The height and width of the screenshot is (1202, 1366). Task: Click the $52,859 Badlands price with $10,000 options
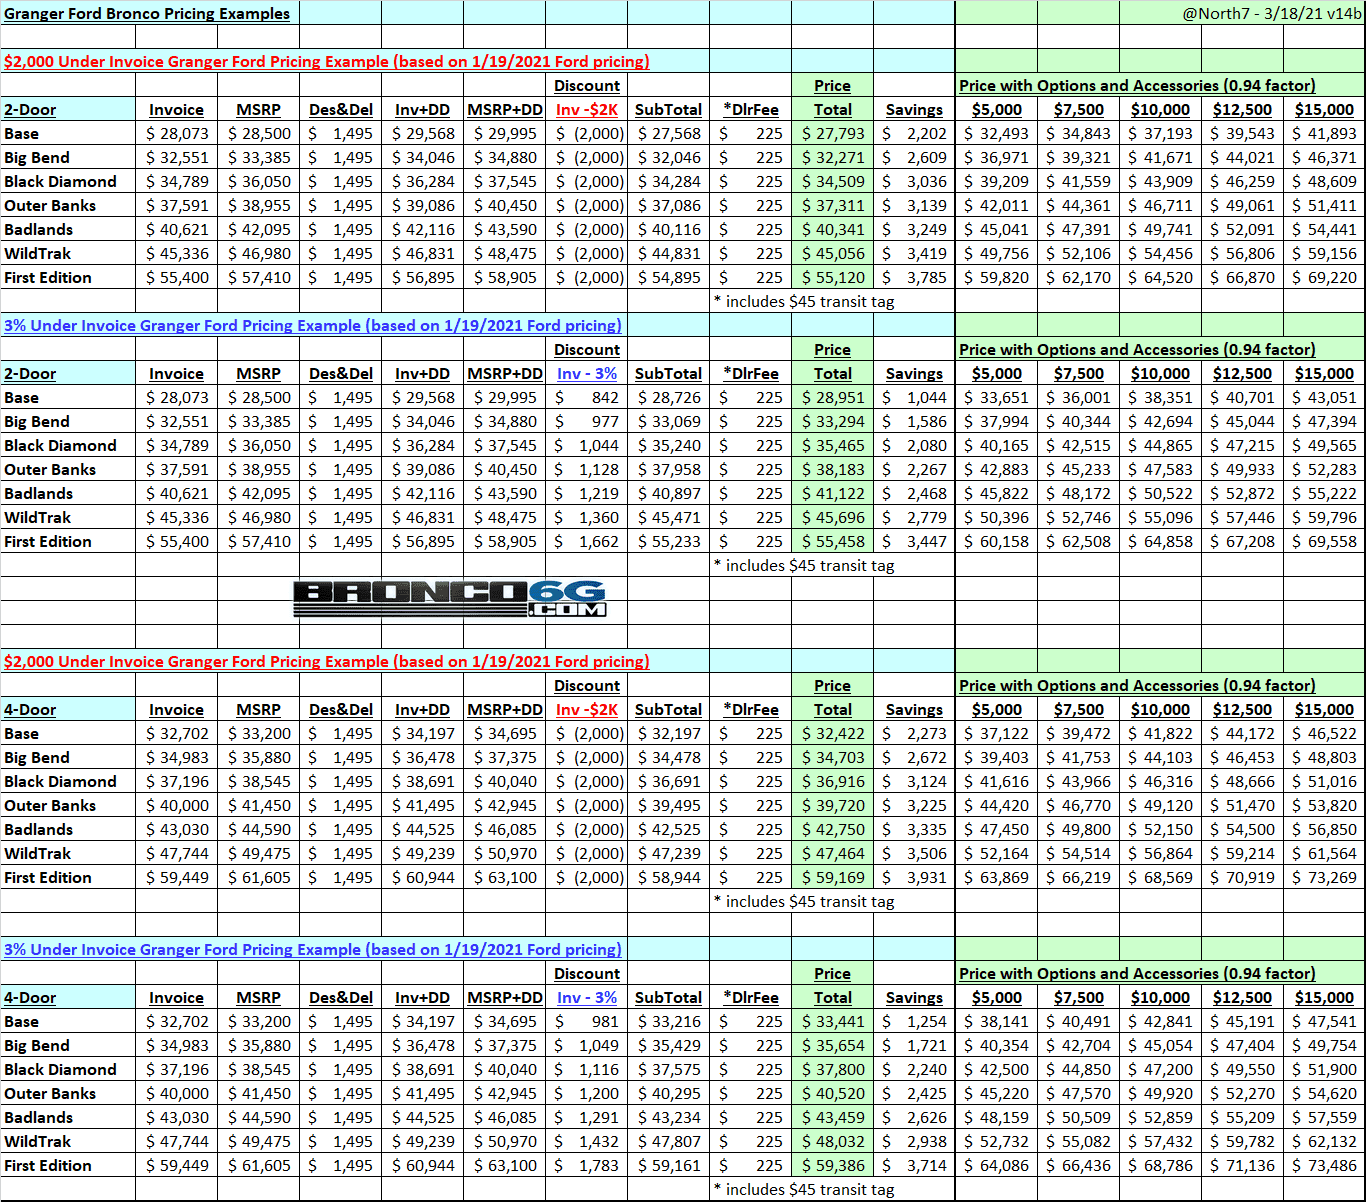click(1160, 1117)
